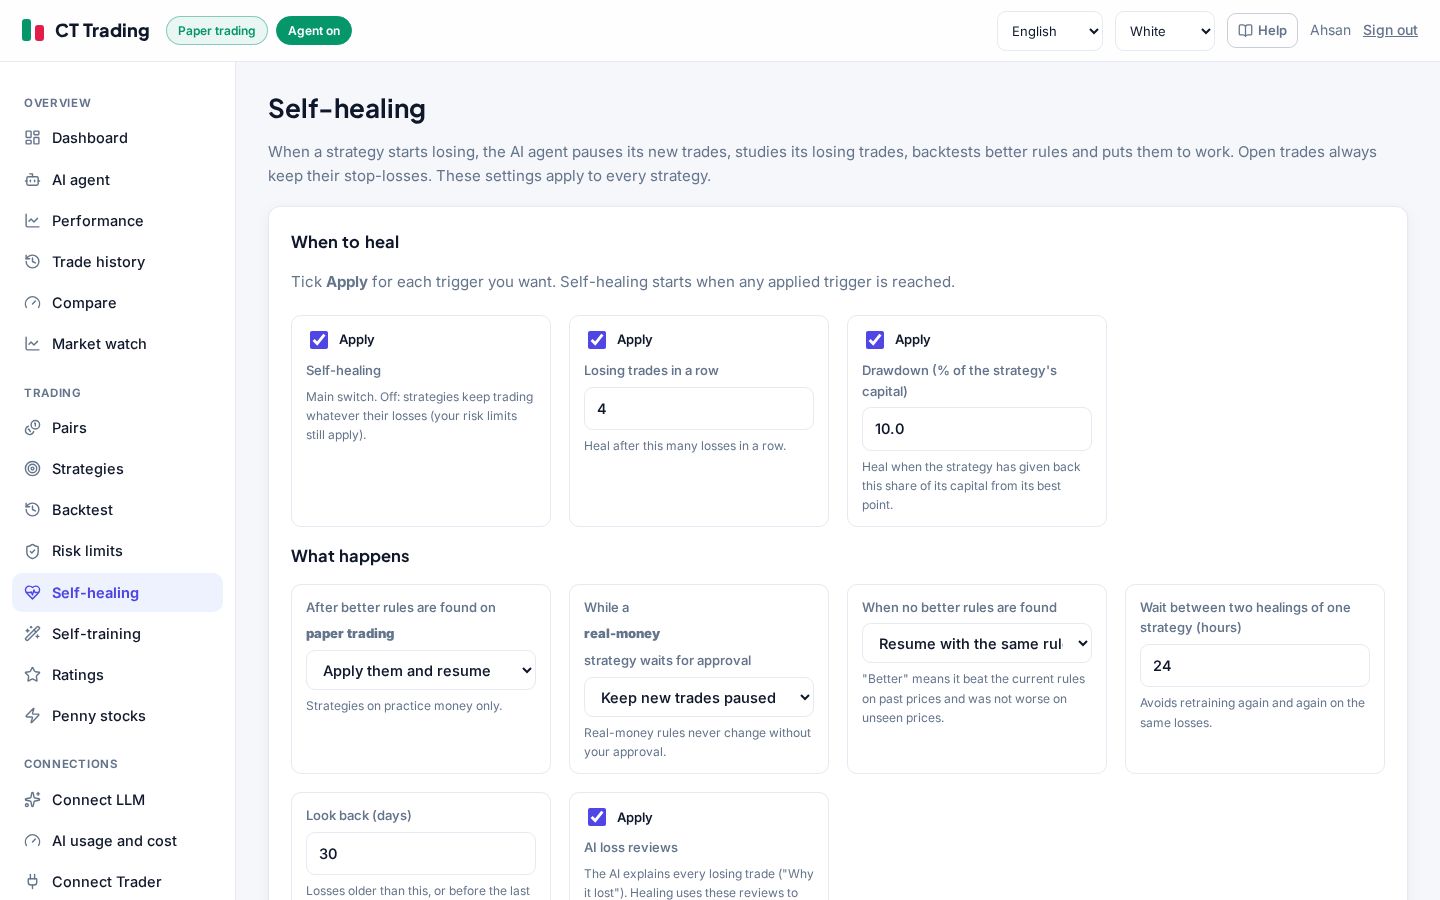Untick Apply for Losing trades in a row
The image size is (1440, 900).
(597, 340)
